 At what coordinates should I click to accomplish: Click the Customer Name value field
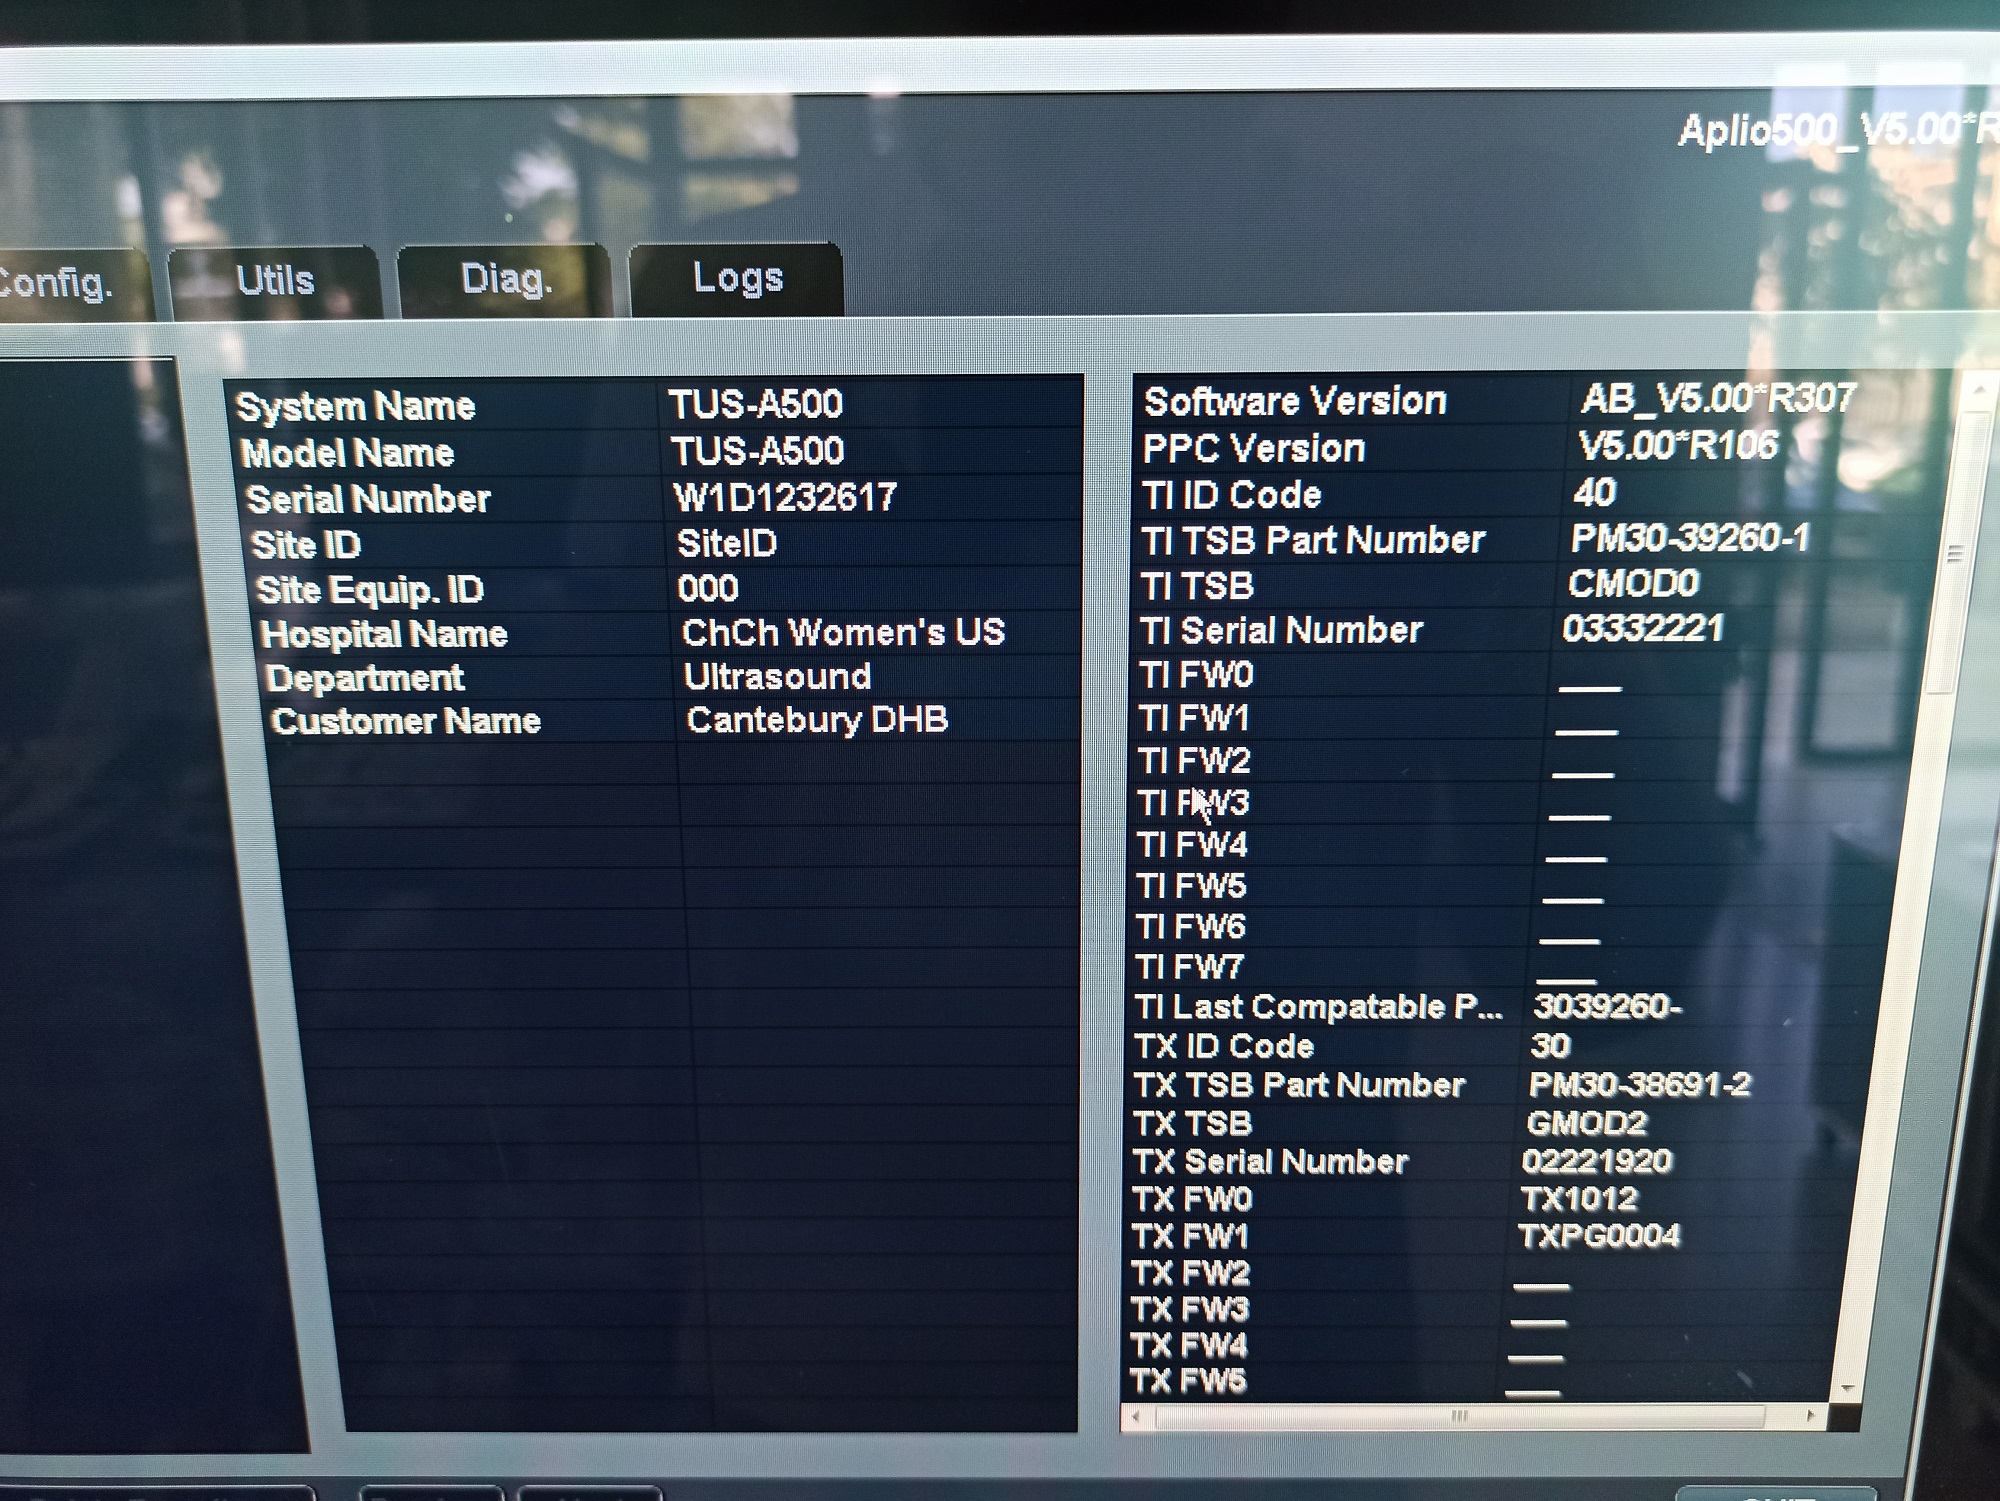817,720
